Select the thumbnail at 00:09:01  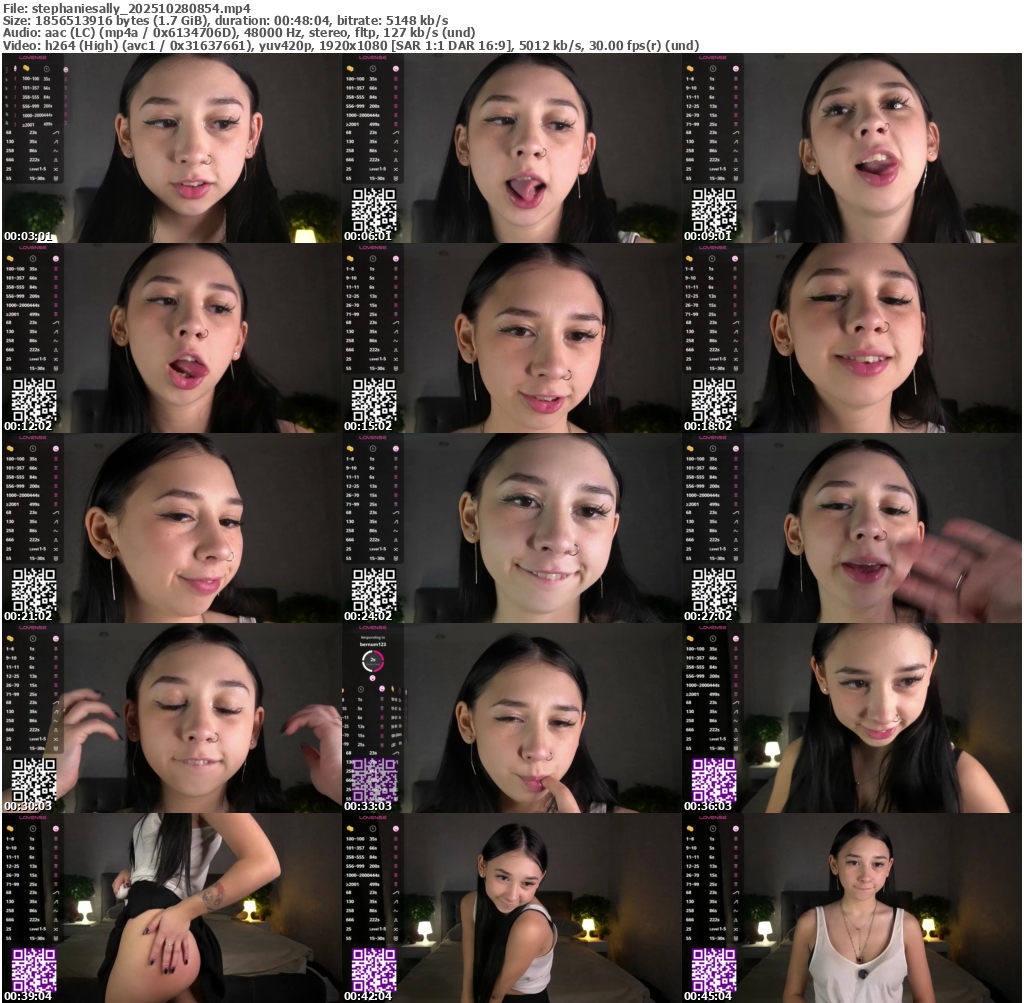click(852, 148)
